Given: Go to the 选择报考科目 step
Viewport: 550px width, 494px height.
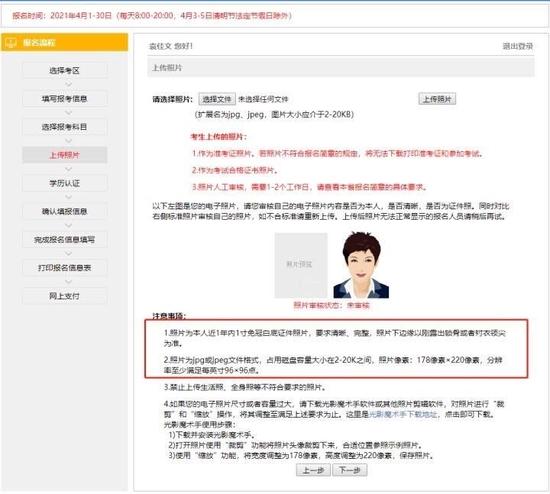Looking at the screenshot, I should (x=65, y=127).
